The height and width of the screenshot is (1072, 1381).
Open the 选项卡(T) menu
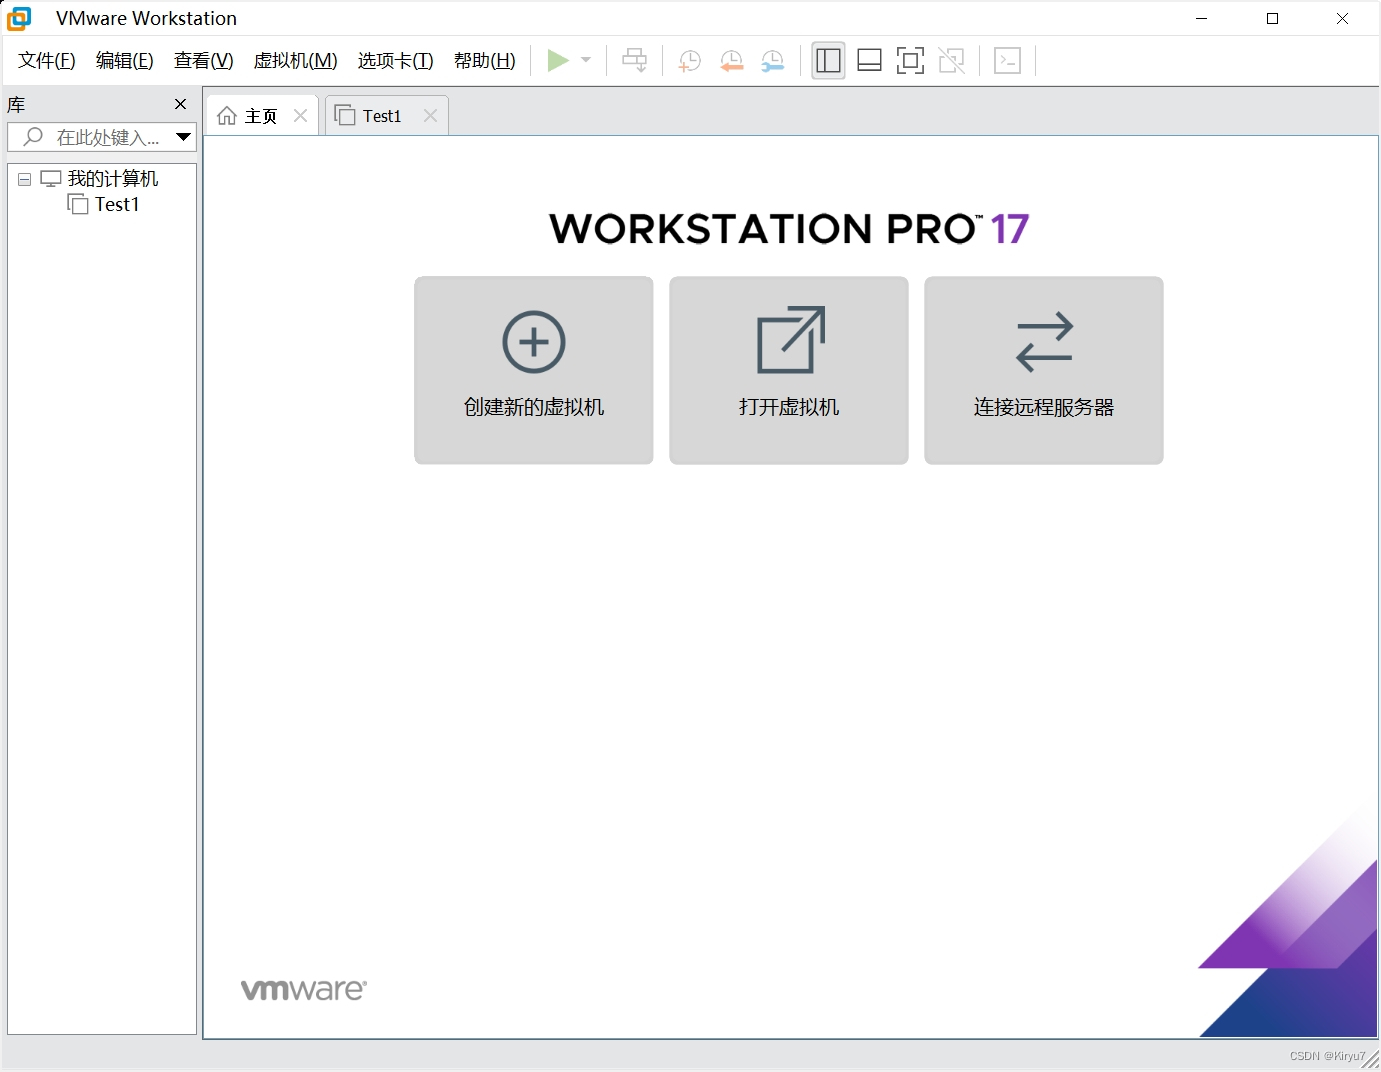[x=396, y=61]
